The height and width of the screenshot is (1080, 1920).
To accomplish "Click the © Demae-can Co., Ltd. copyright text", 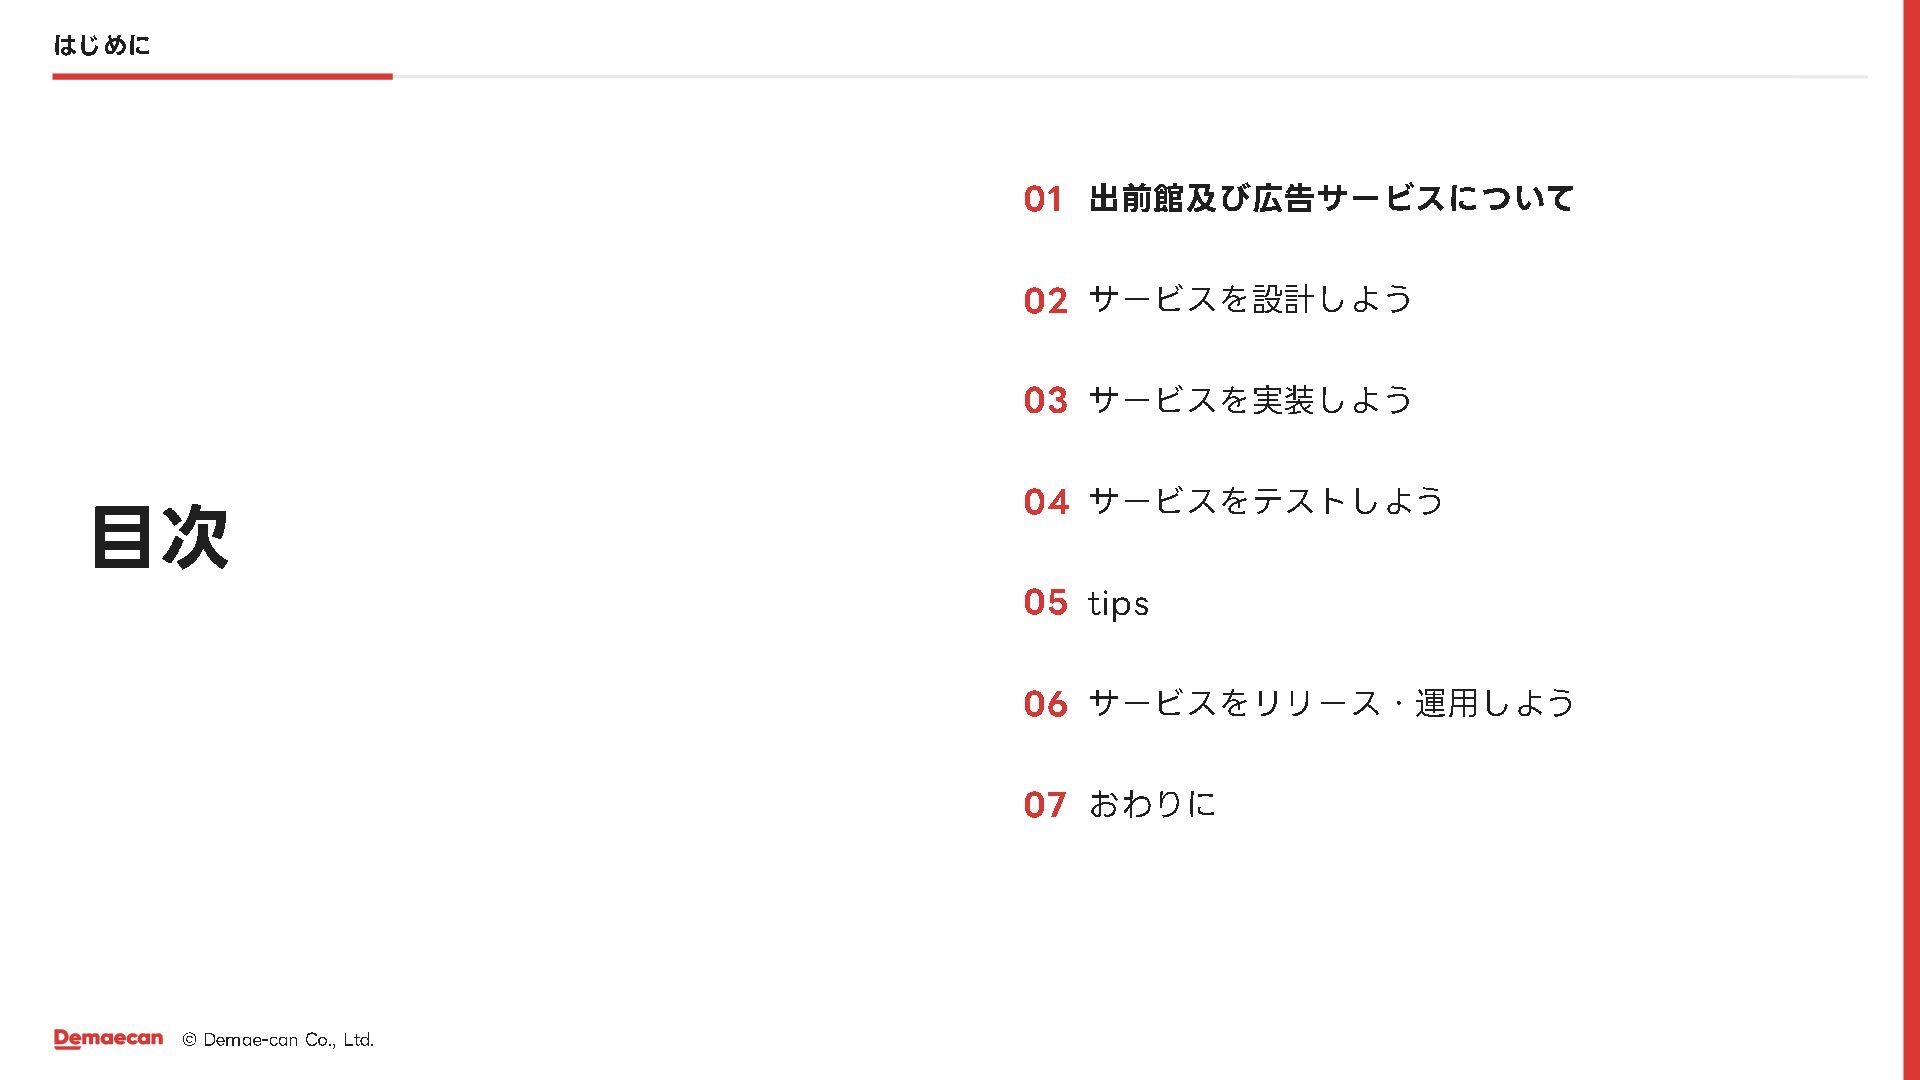I will 278,1040.
